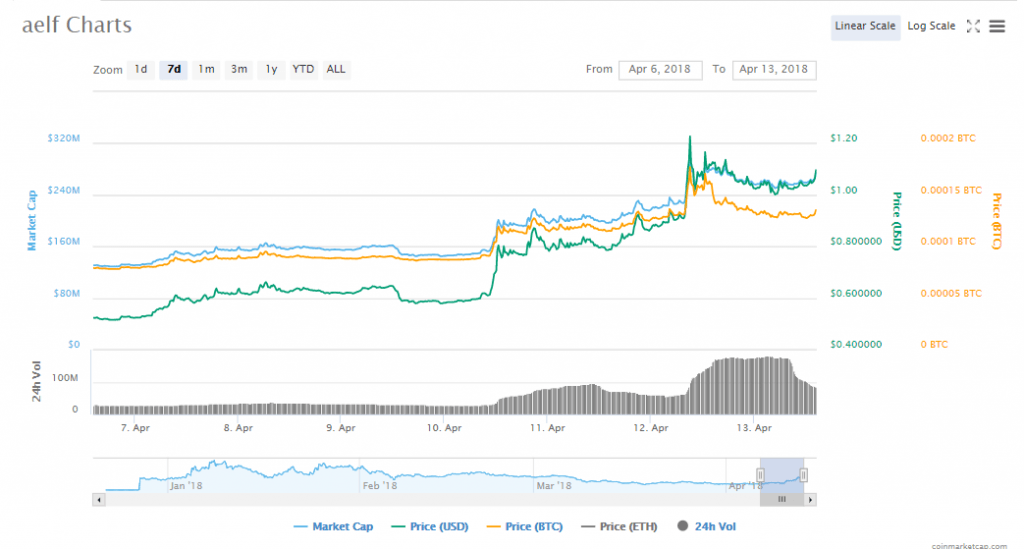The width and height of the screenshot is (1024, 549).
Task: Click navigator left range handle
Action: [760, 475]
